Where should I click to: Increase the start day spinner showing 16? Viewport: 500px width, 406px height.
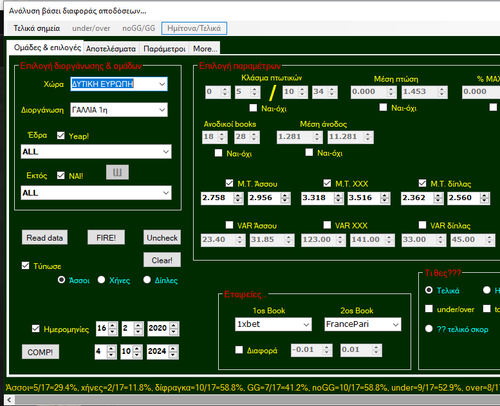tap(113, 325)
